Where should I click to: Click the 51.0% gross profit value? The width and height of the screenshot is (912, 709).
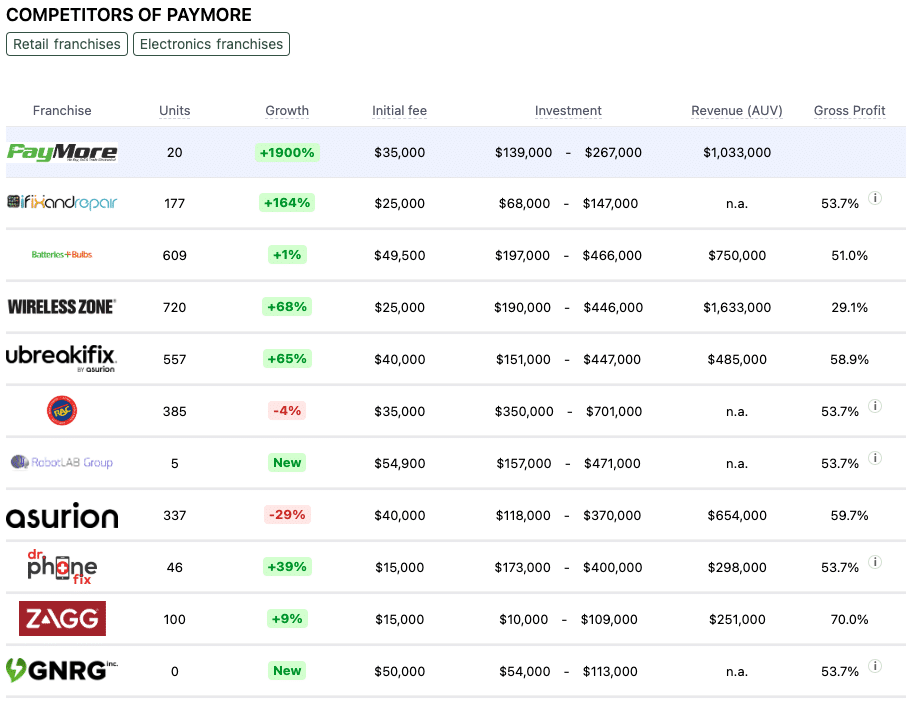coord(849,255)
